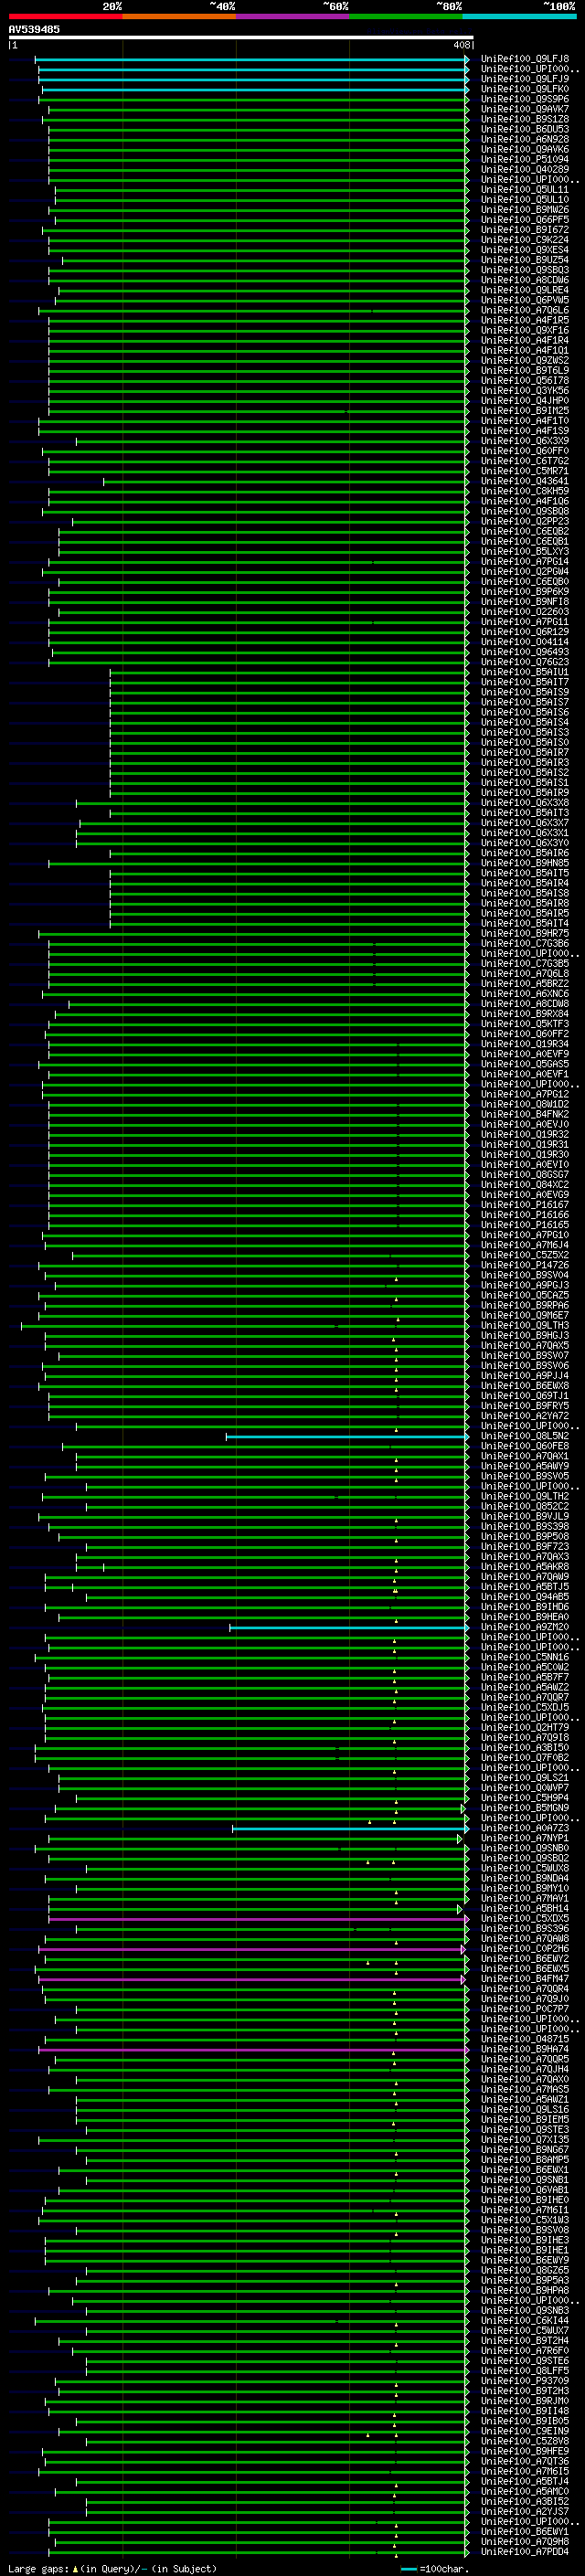
Task: Select the query name AV539485
Action: click(x=34, y=30)
